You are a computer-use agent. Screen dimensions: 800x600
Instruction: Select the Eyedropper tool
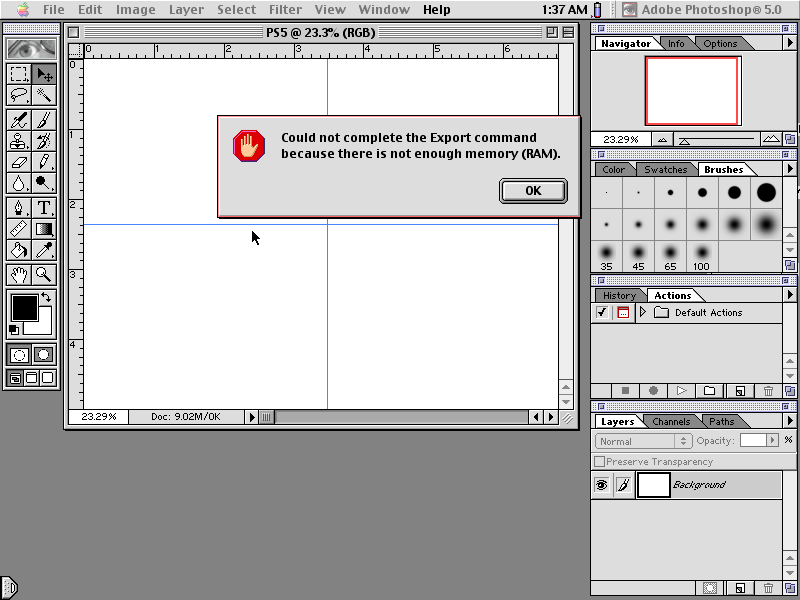[x=44, y=250]
